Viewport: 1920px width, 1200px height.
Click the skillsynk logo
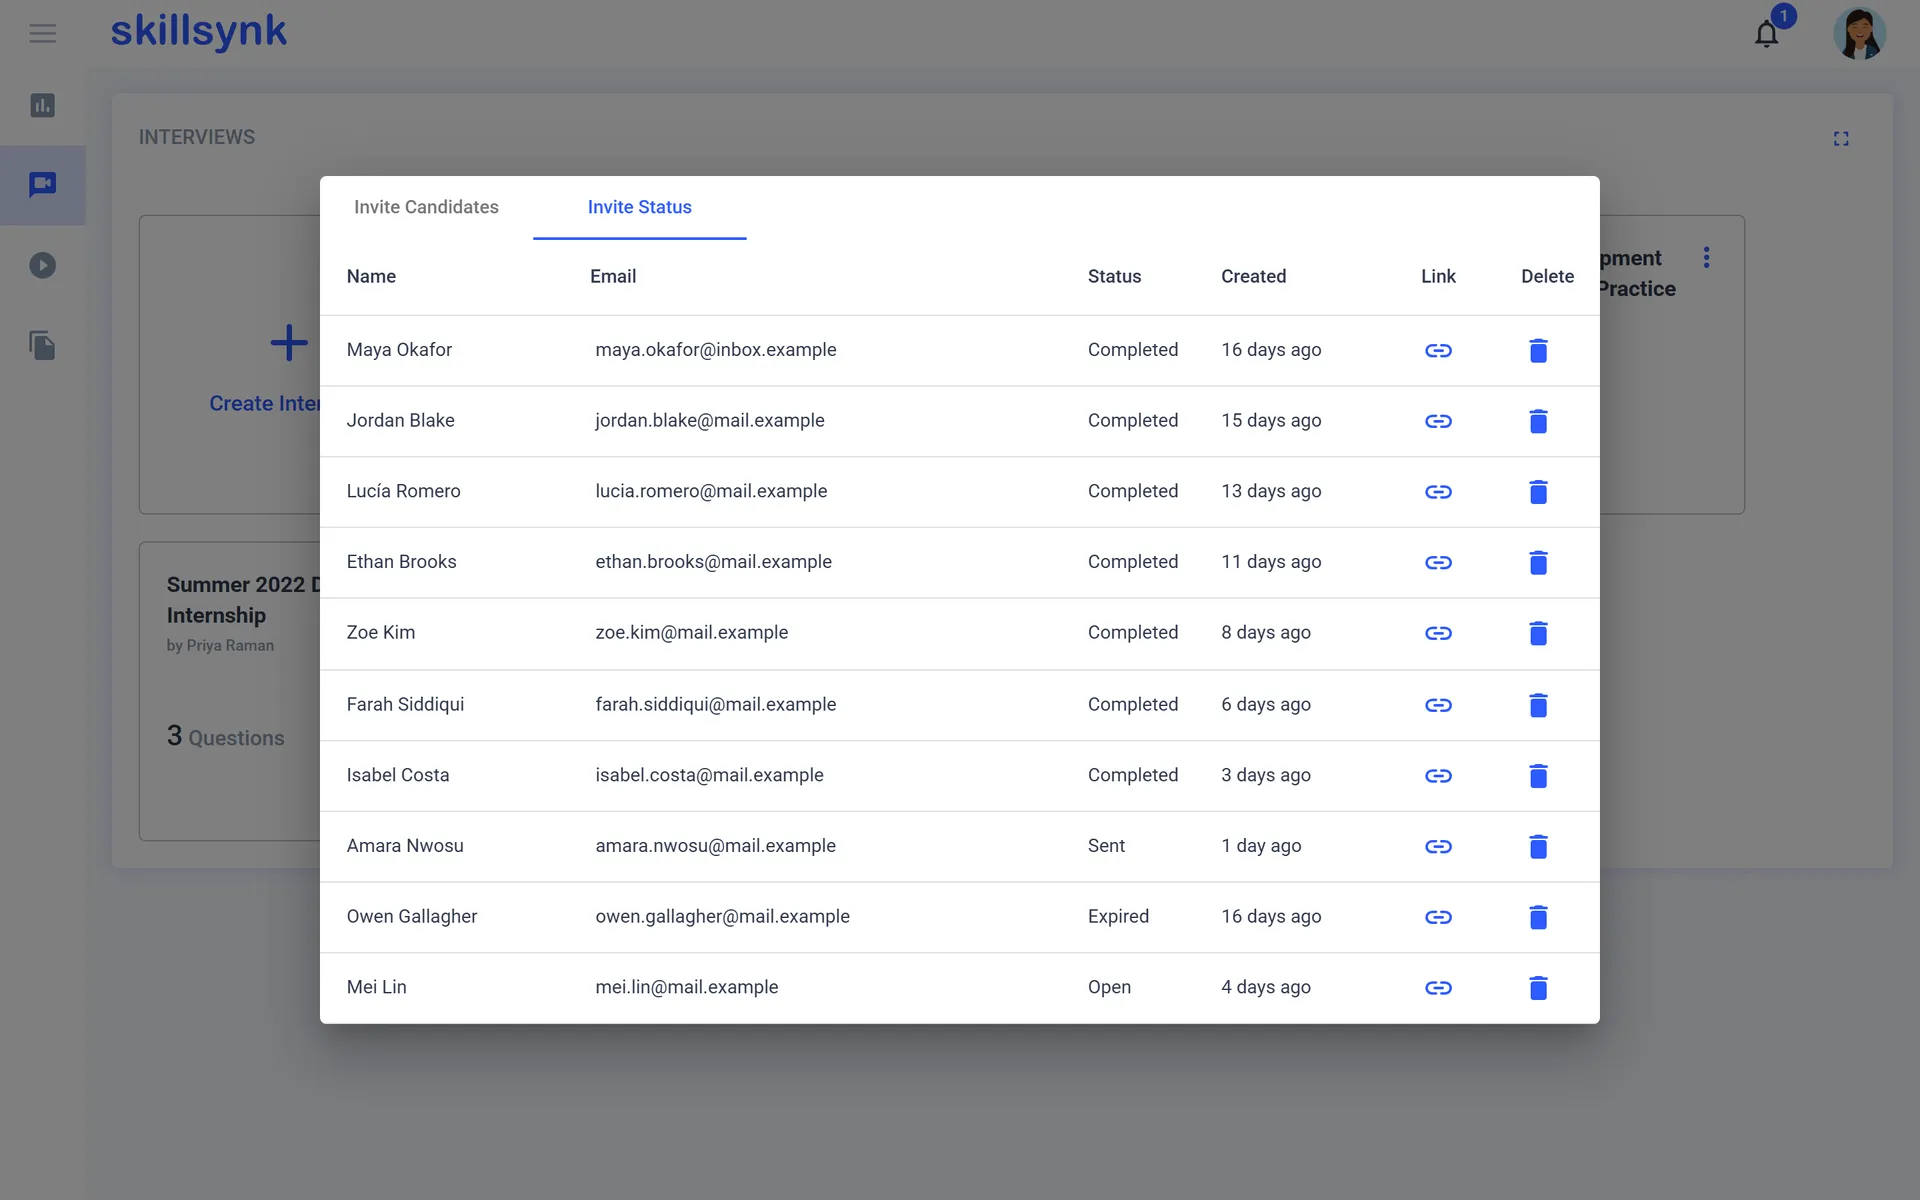(198, 32)
